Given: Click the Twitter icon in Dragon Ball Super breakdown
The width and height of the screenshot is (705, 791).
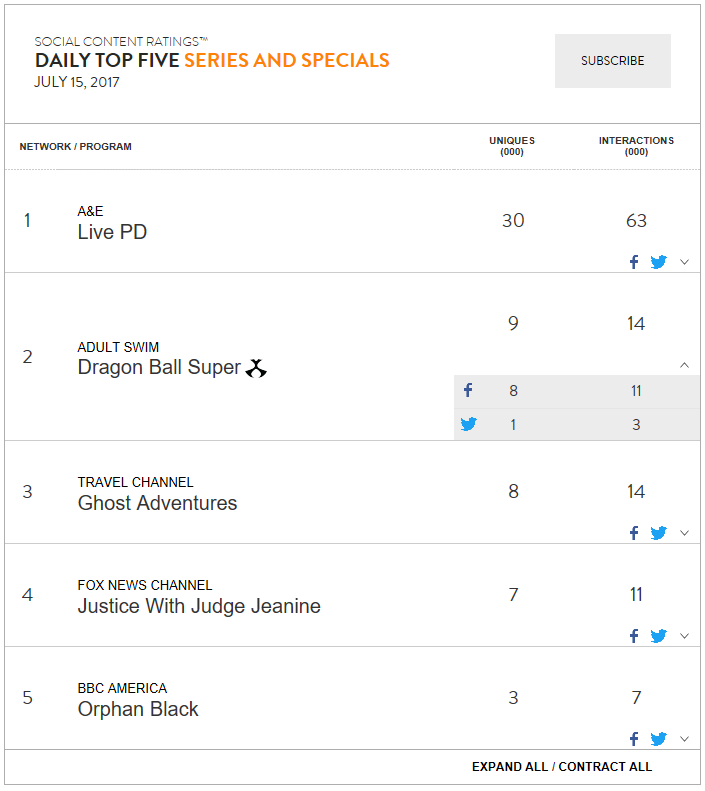Looking at the screenshot, I should pos(468,424).
